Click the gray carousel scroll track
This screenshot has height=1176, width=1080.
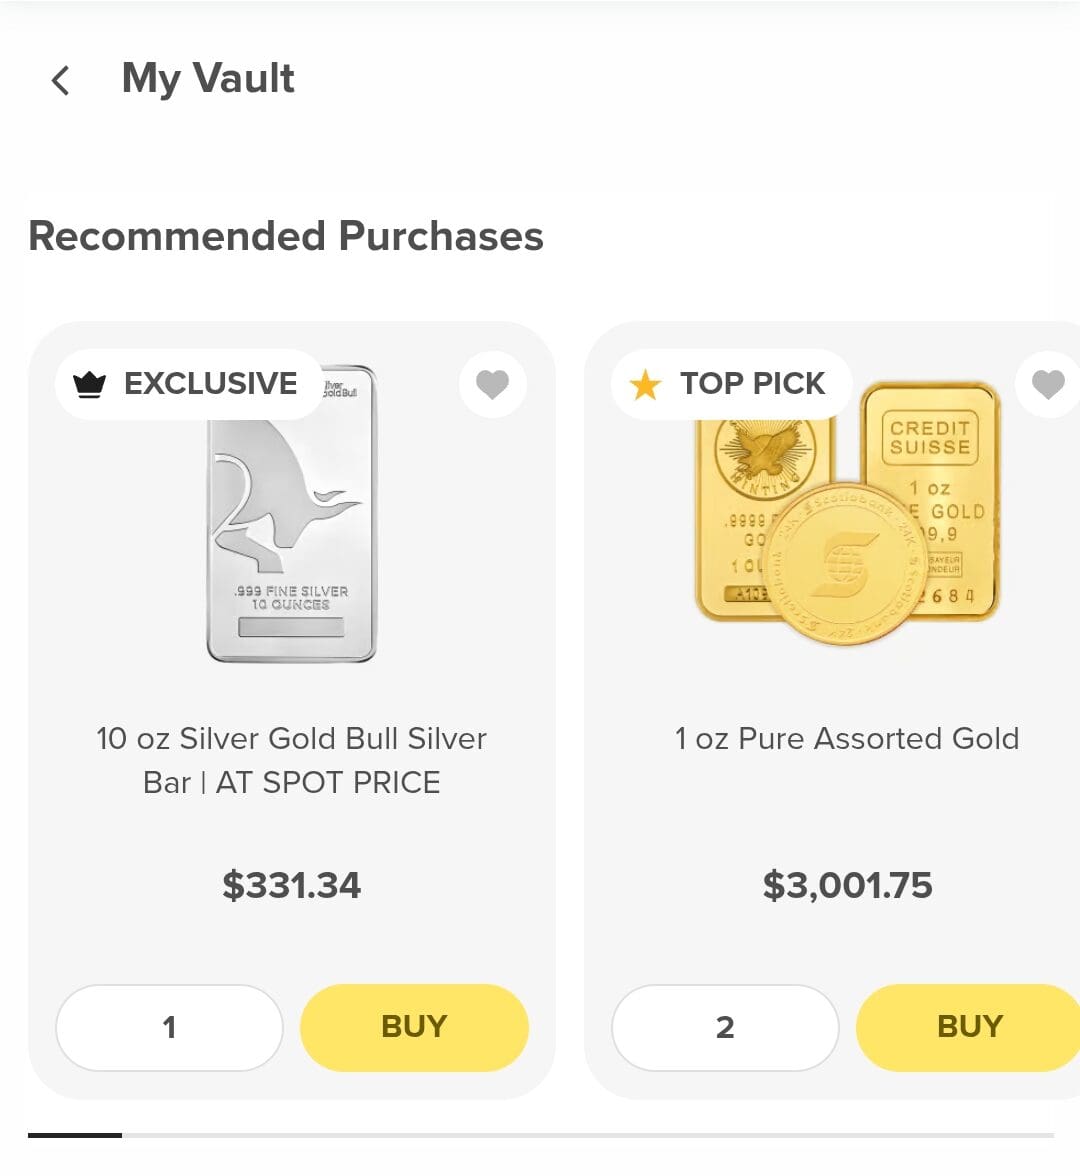[588, 1135]
